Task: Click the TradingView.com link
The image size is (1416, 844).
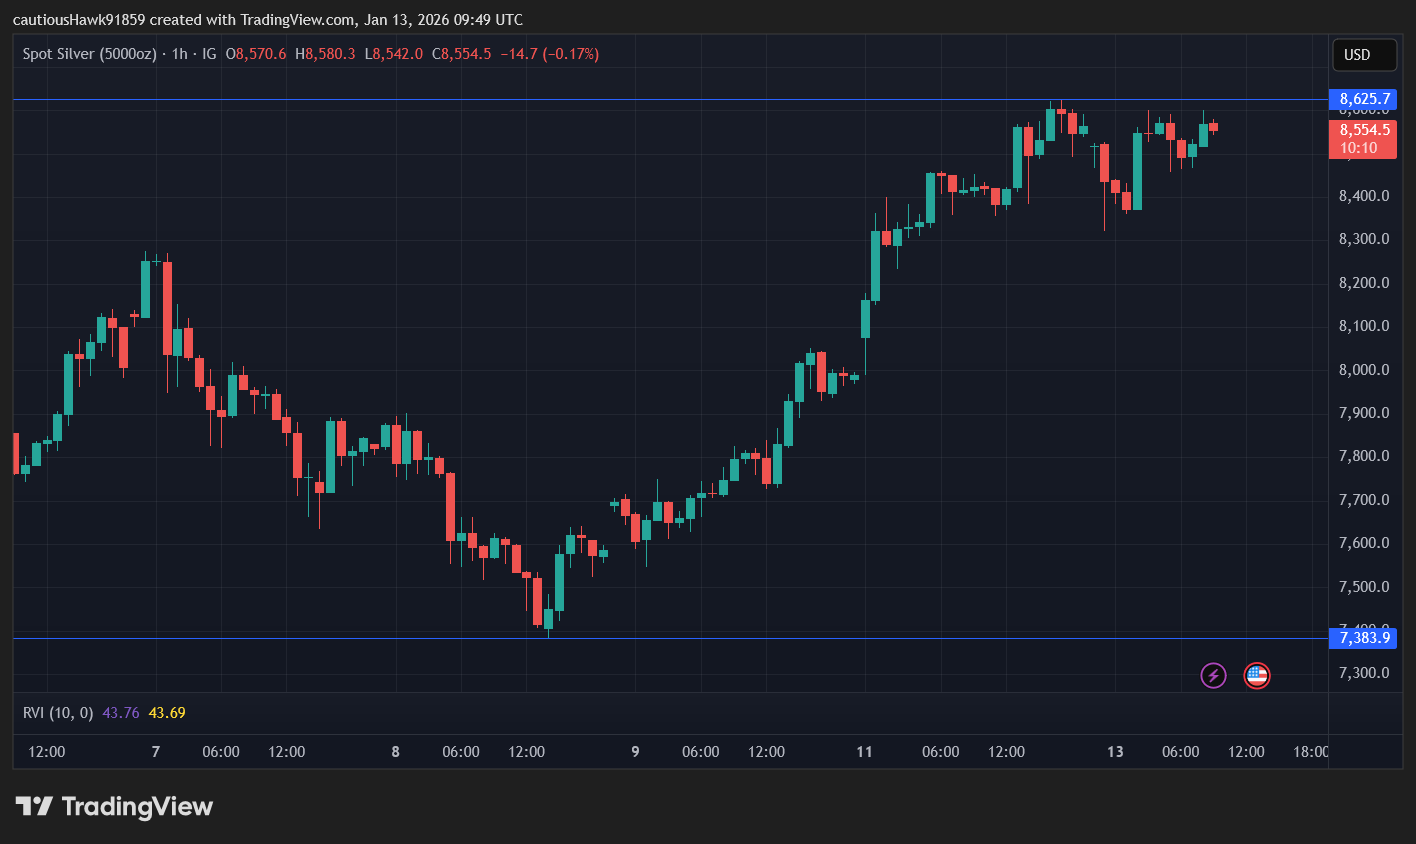Action: [297, 19]
